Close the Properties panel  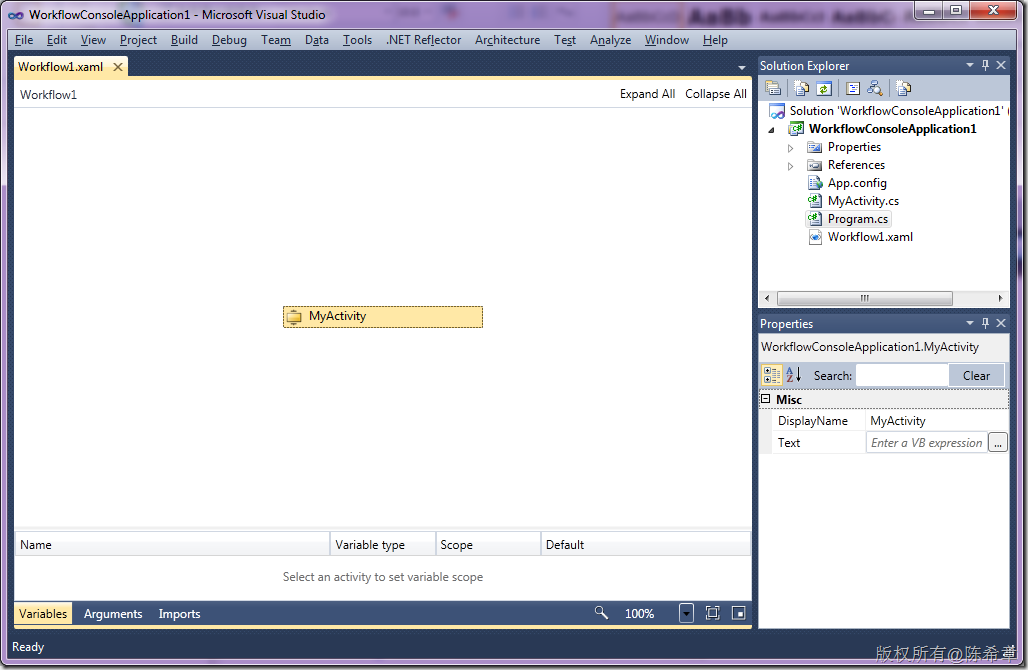1001,323
